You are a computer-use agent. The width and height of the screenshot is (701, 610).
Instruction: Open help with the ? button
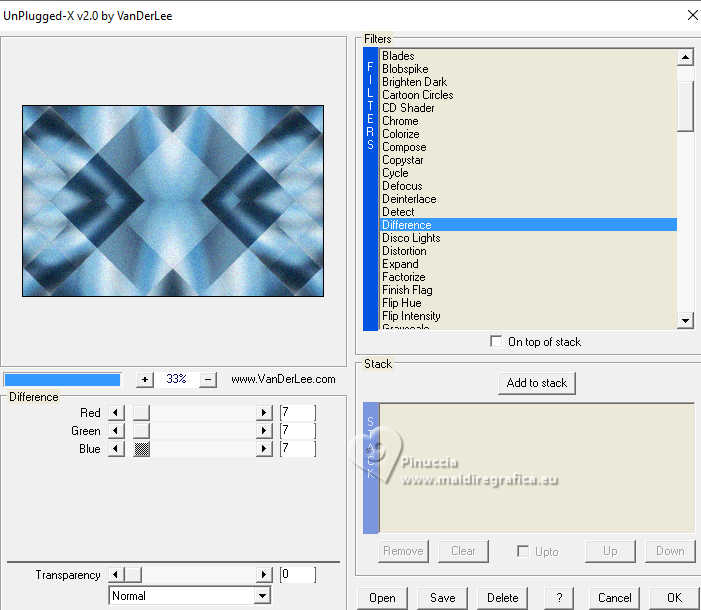coord(559,598)
